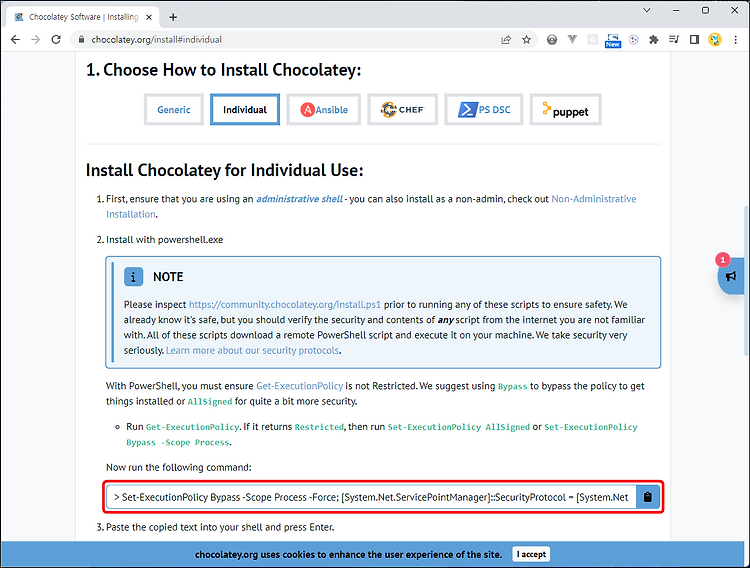Accept cookies with I accept button
The image size is (750, 568).
click(x=531, y=554)
